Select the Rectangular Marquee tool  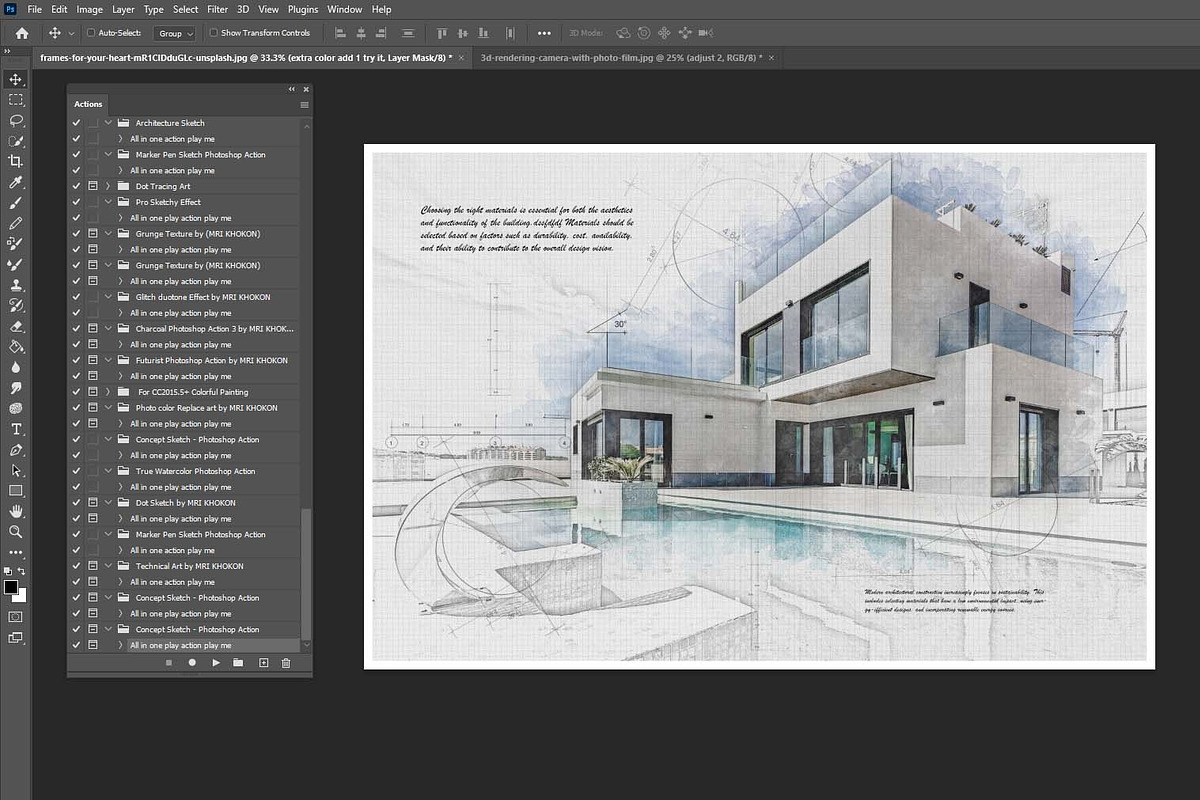click(x=15, y=99)
